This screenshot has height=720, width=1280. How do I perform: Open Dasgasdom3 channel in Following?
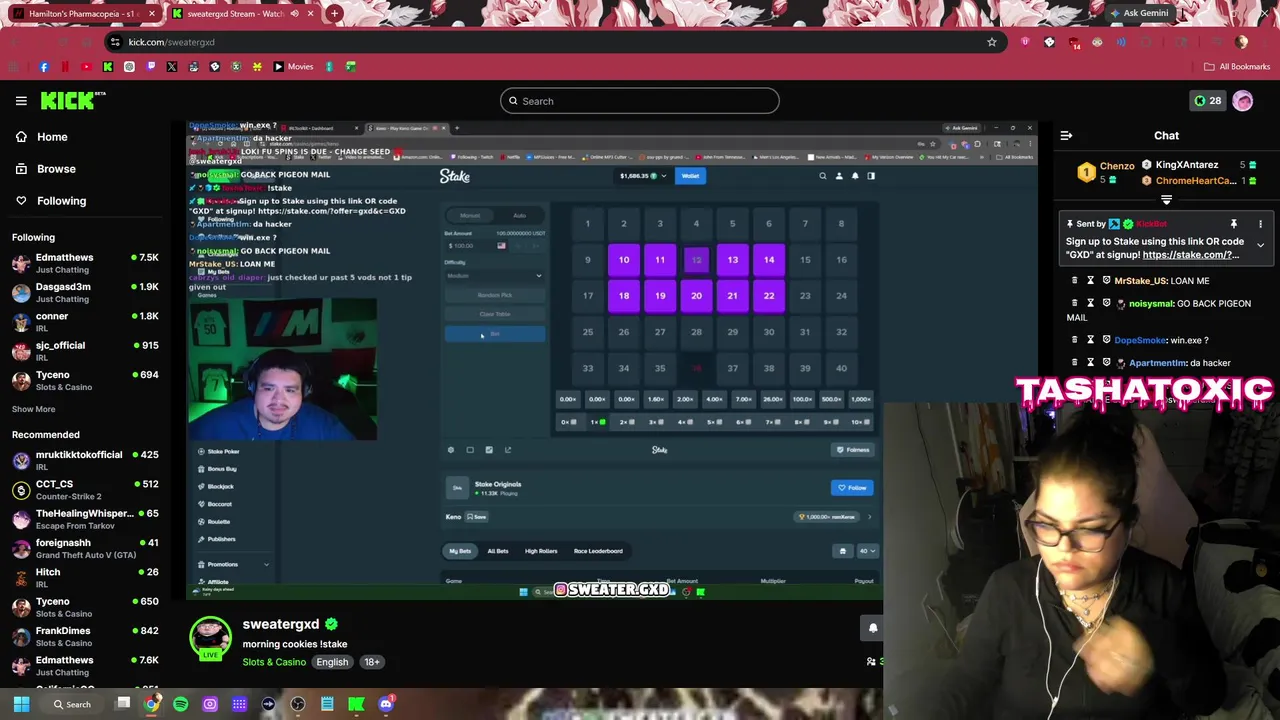(x=85, y=293)
